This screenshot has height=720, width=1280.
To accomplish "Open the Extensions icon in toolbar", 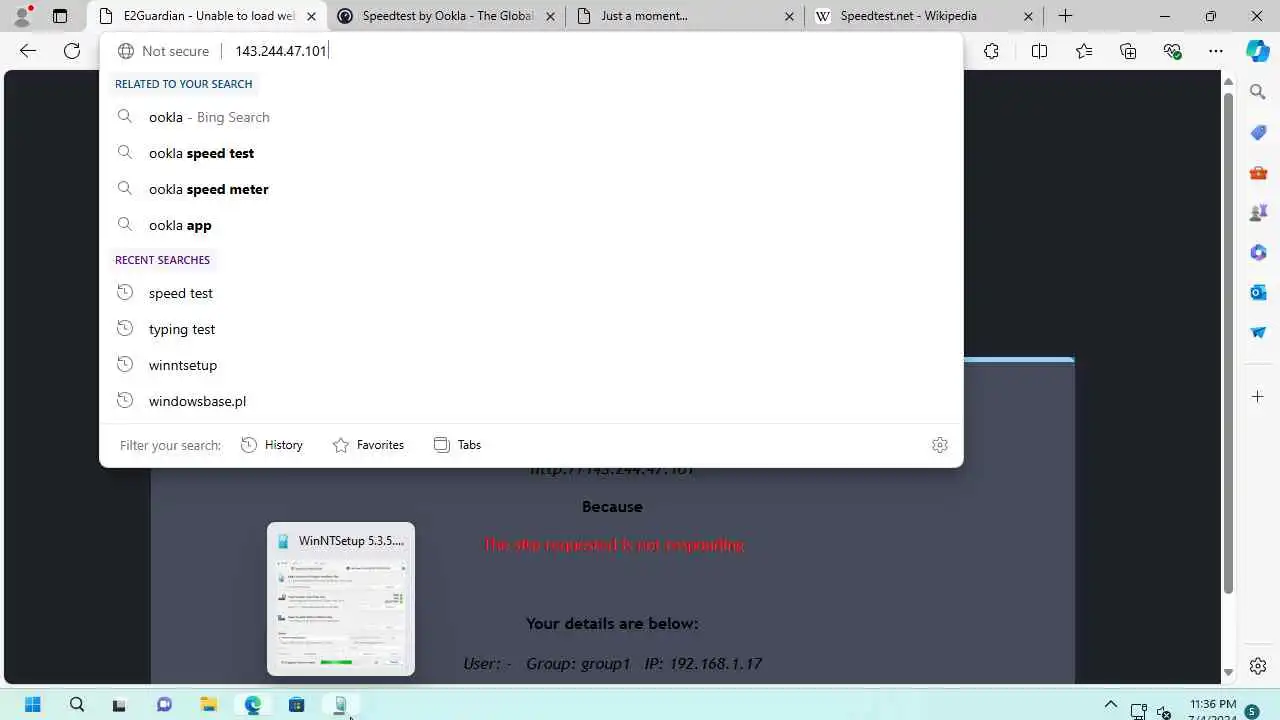I will click(991, 51).
